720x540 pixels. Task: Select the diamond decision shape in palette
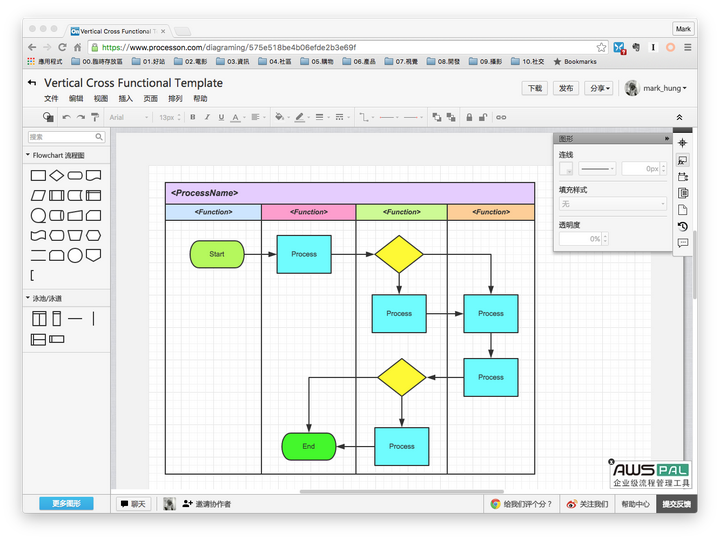[x=56, y=175]
